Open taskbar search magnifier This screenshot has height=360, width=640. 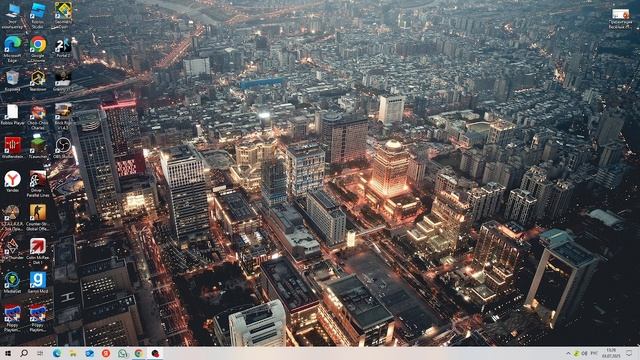pyautogui.click(x=24, y=353)
